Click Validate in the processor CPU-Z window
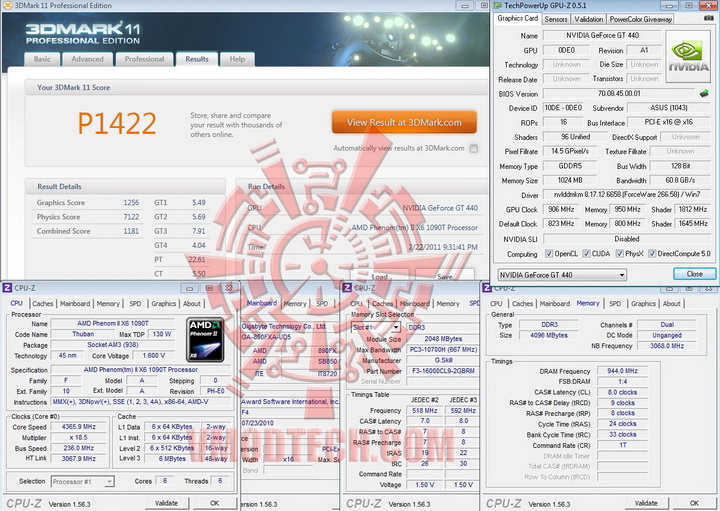The width and height of the screenshot is (720, 511). 166,503
